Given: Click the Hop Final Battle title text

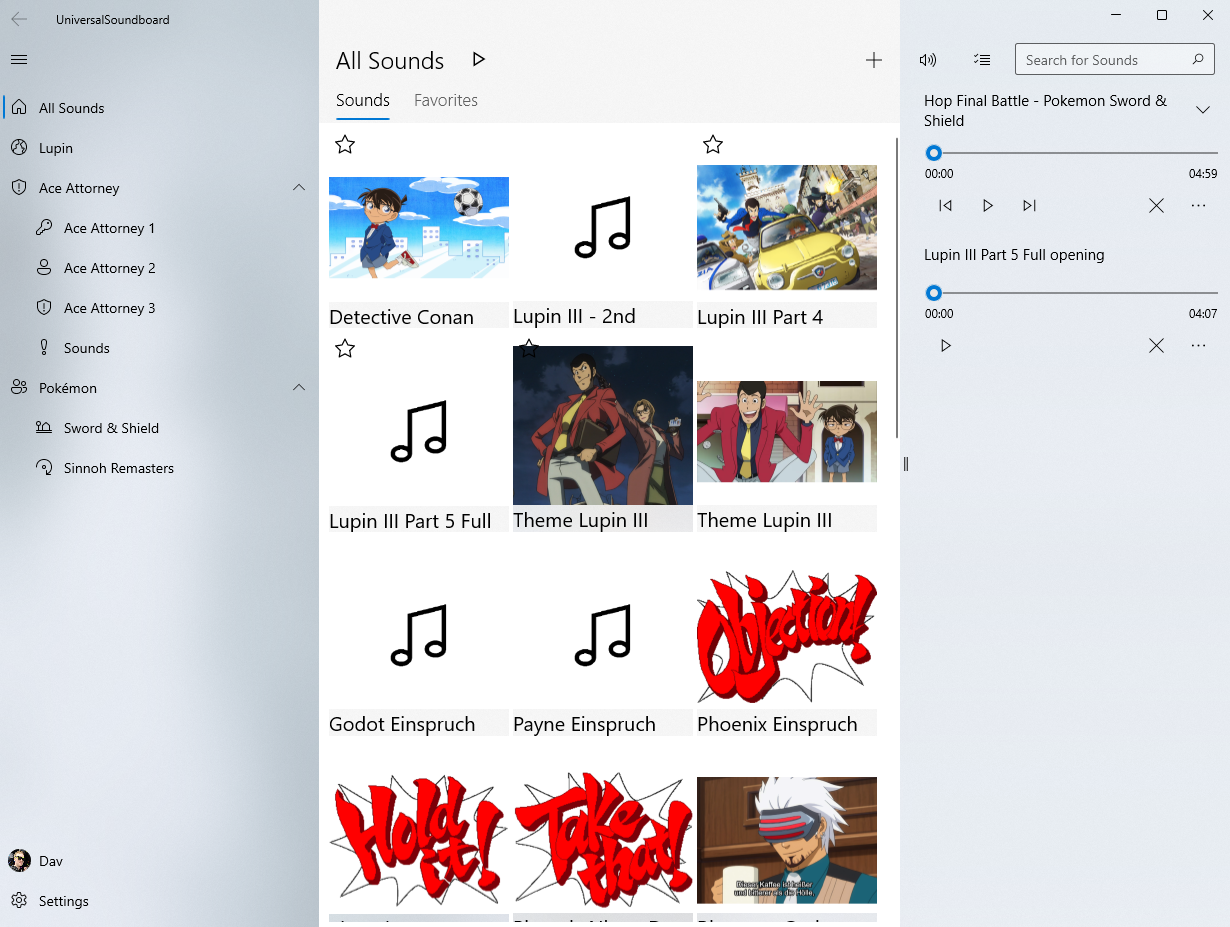Looking at the screenshot, I should pyautogui.click(x=1045, y=110).
